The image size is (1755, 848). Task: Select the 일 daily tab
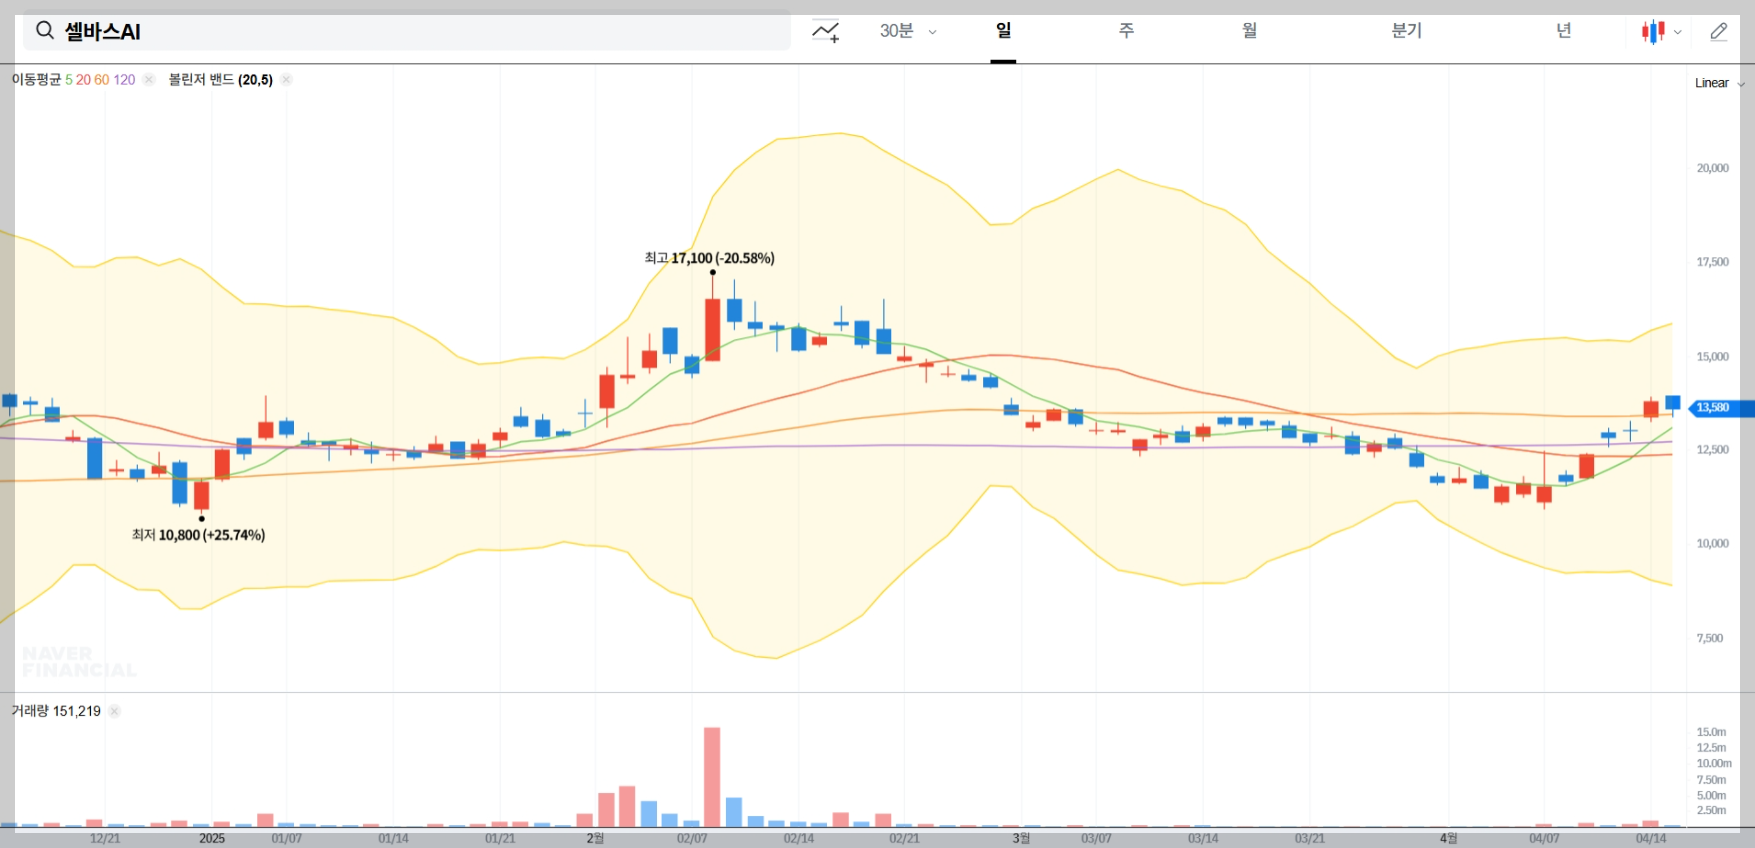tap(1003, 31)
